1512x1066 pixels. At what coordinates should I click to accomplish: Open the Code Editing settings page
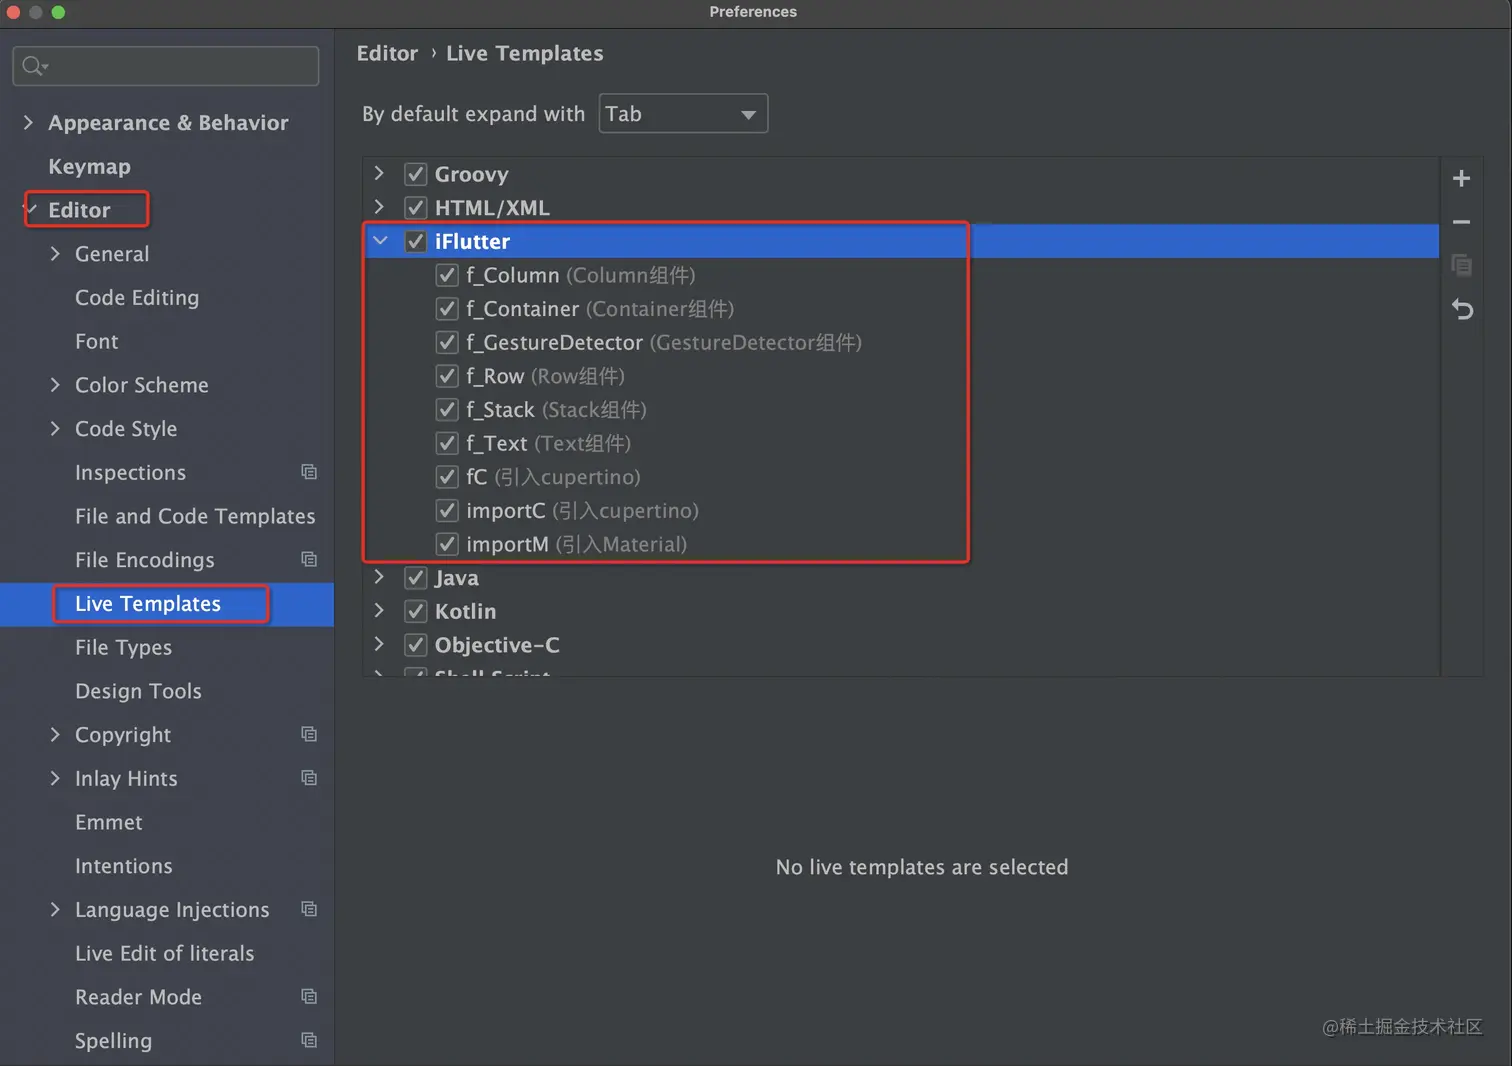pyautogui.click(x=137, y=297)
